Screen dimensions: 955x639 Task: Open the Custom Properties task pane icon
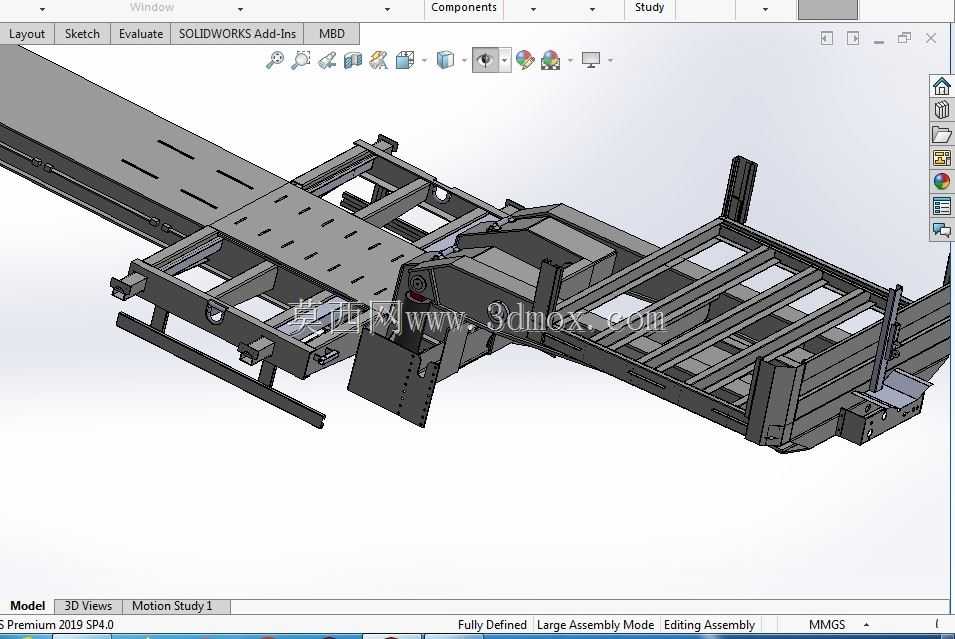(x=942, y=206)
